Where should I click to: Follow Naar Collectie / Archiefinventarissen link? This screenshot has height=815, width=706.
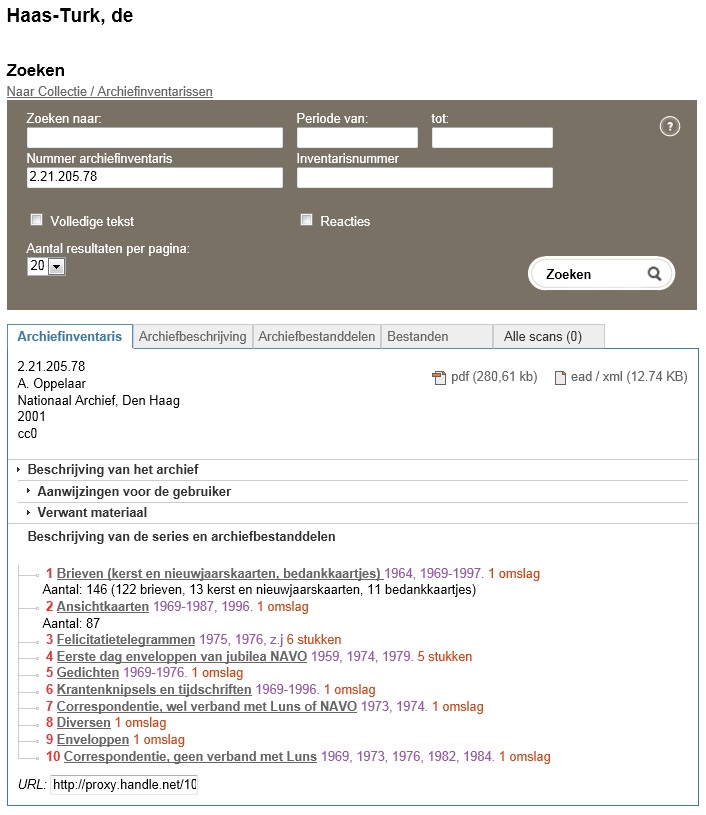[109, 92]
